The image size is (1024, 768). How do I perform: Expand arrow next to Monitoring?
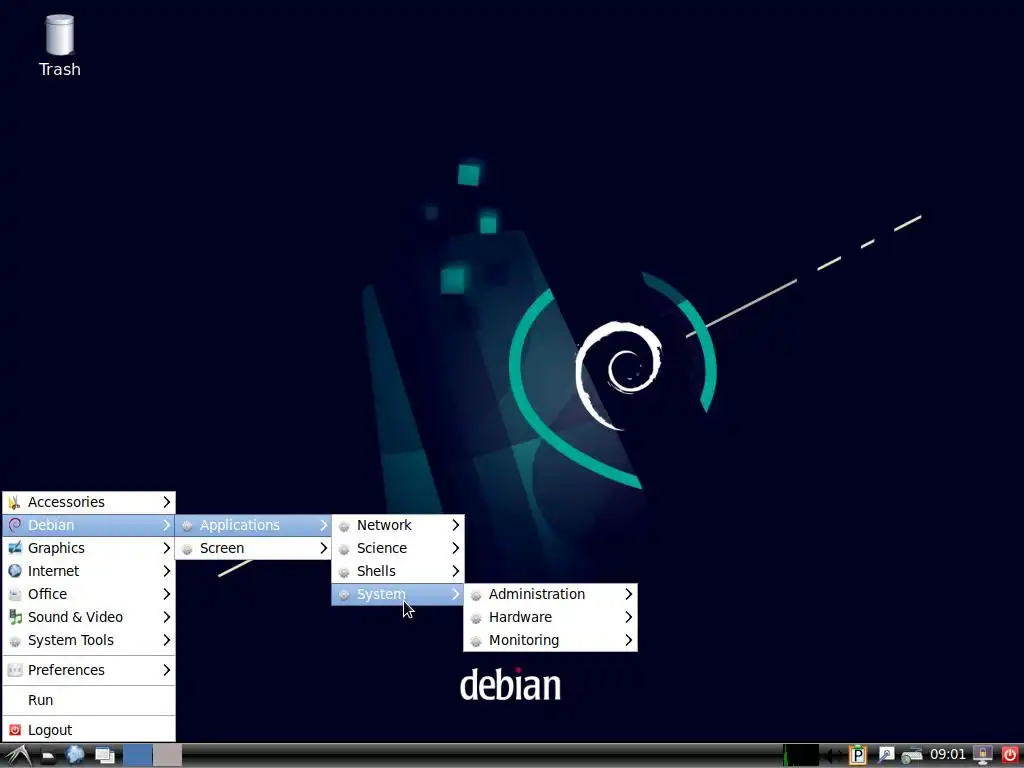pyautogui.click(x=628, y=640)
